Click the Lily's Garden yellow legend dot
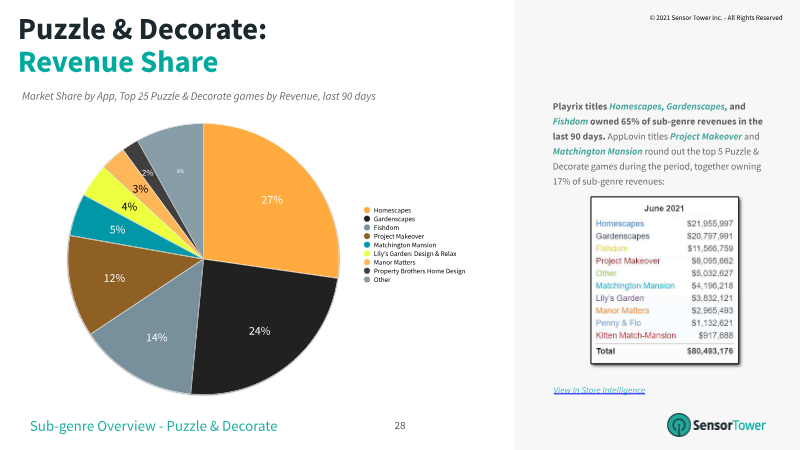Viewport: 800px width, 450px height. pos(367,254)
